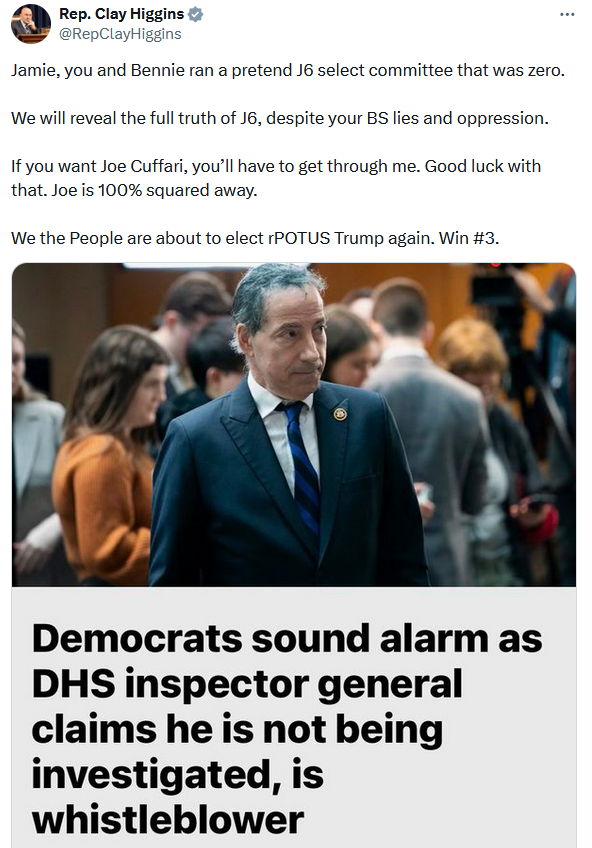Click the 'Win #3.' text in the tweet
The height and width of the screenshot is (848, 592).
coord(468,238)
